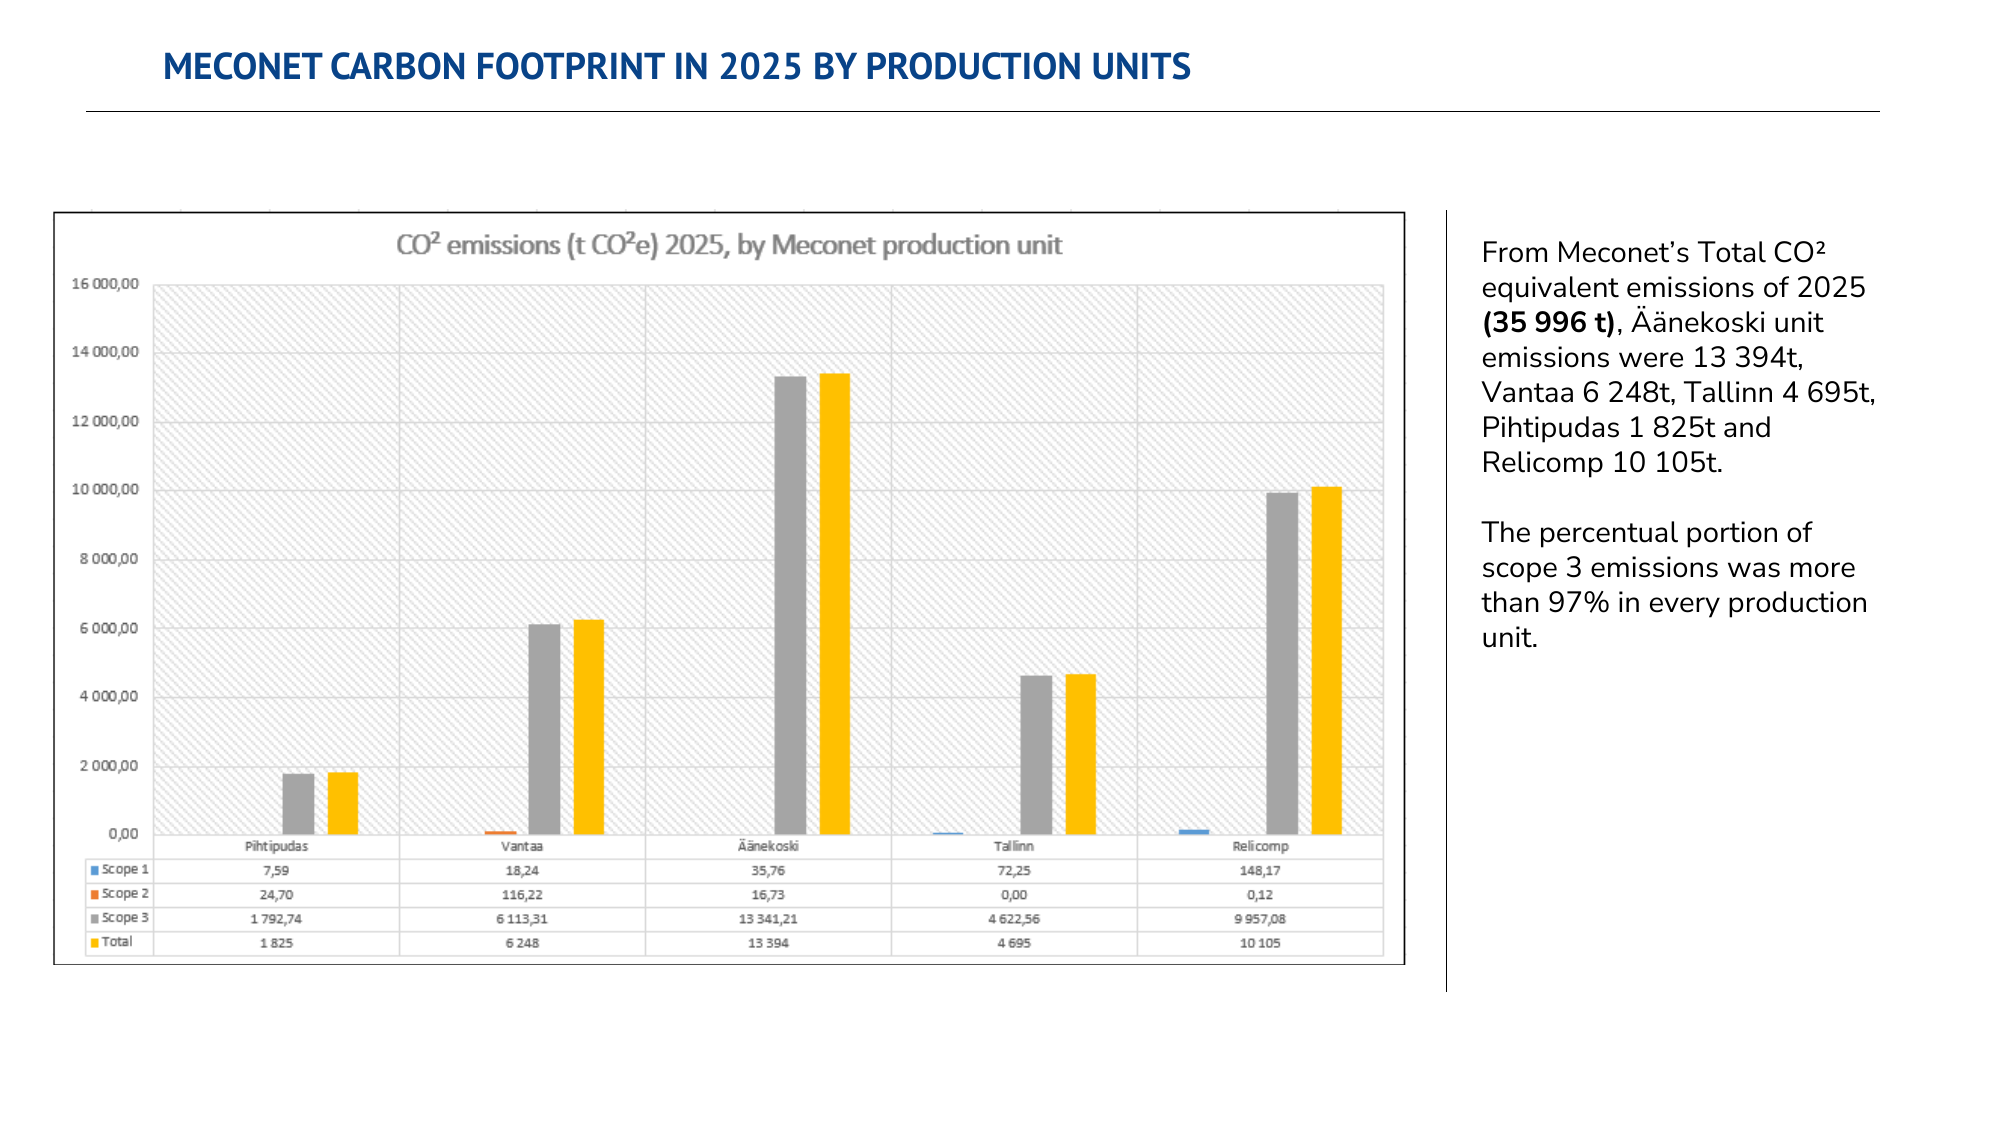Click the table cell value 1 792,74
2000x1125 pixels.
276,919
